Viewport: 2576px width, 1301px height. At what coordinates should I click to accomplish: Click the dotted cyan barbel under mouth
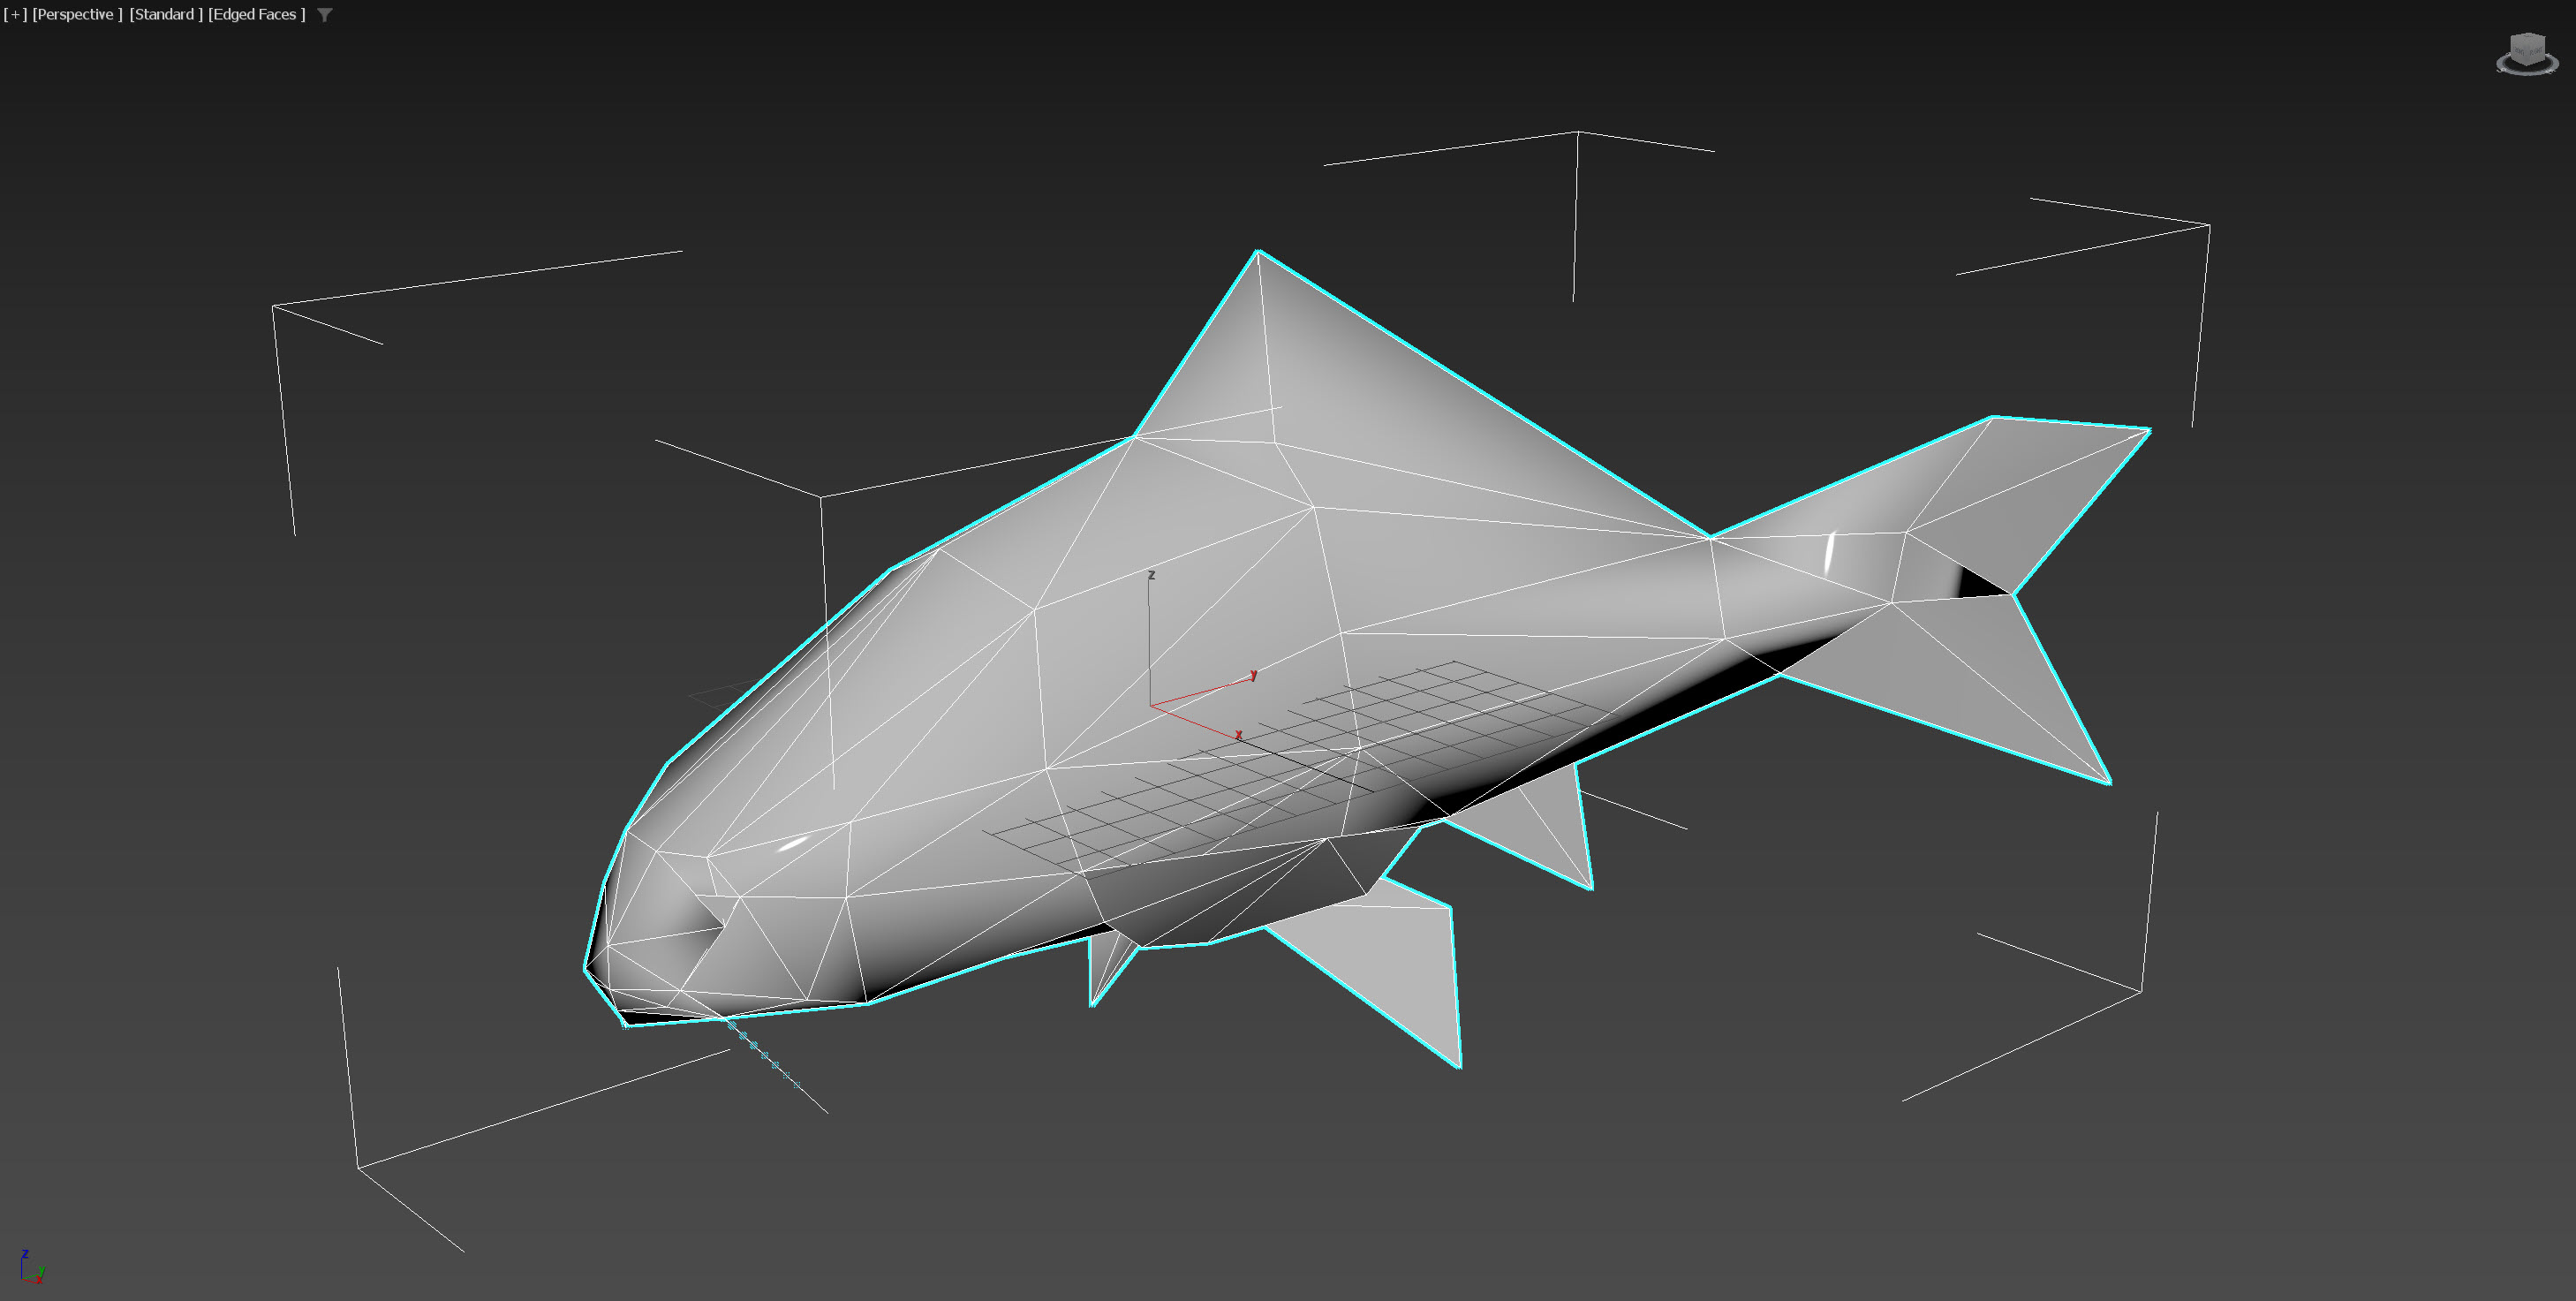click(x=765, y=1055)
